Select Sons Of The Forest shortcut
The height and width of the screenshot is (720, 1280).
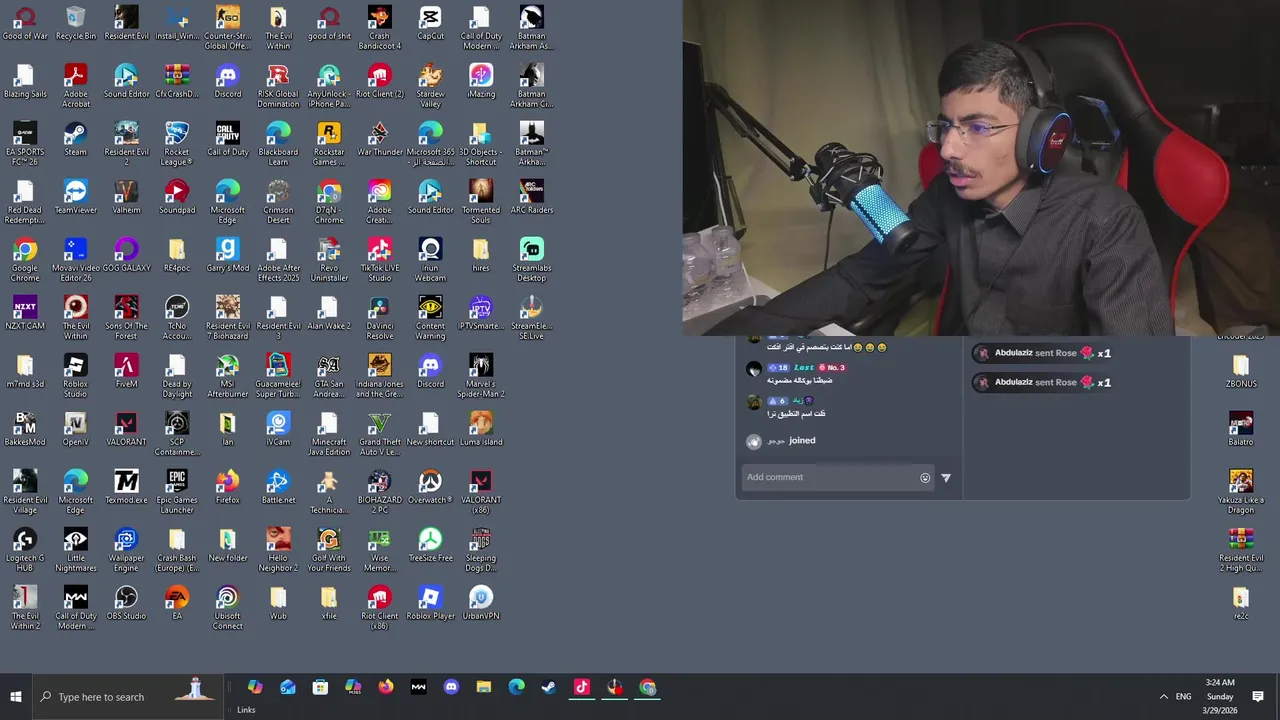click(126, 318)
